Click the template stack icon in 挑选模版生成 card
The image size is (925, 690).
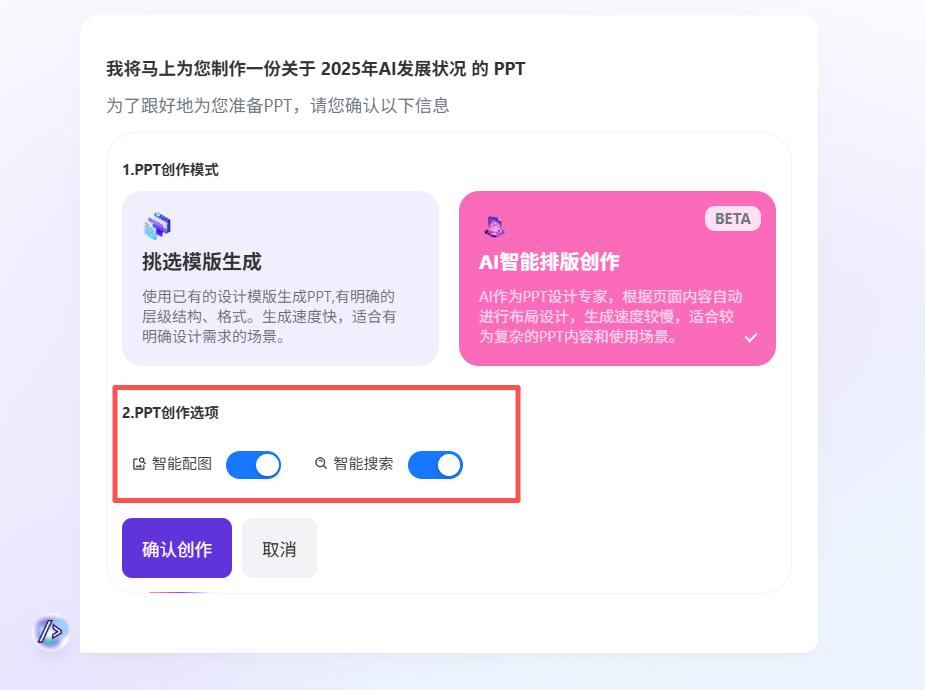pos(157,227)
